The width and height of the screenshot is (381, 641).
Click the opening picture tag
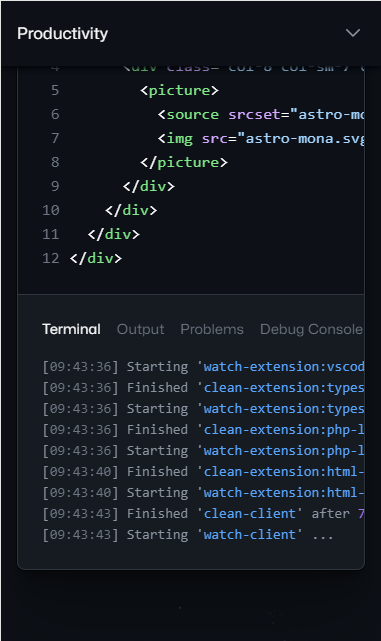click(179, 90)
